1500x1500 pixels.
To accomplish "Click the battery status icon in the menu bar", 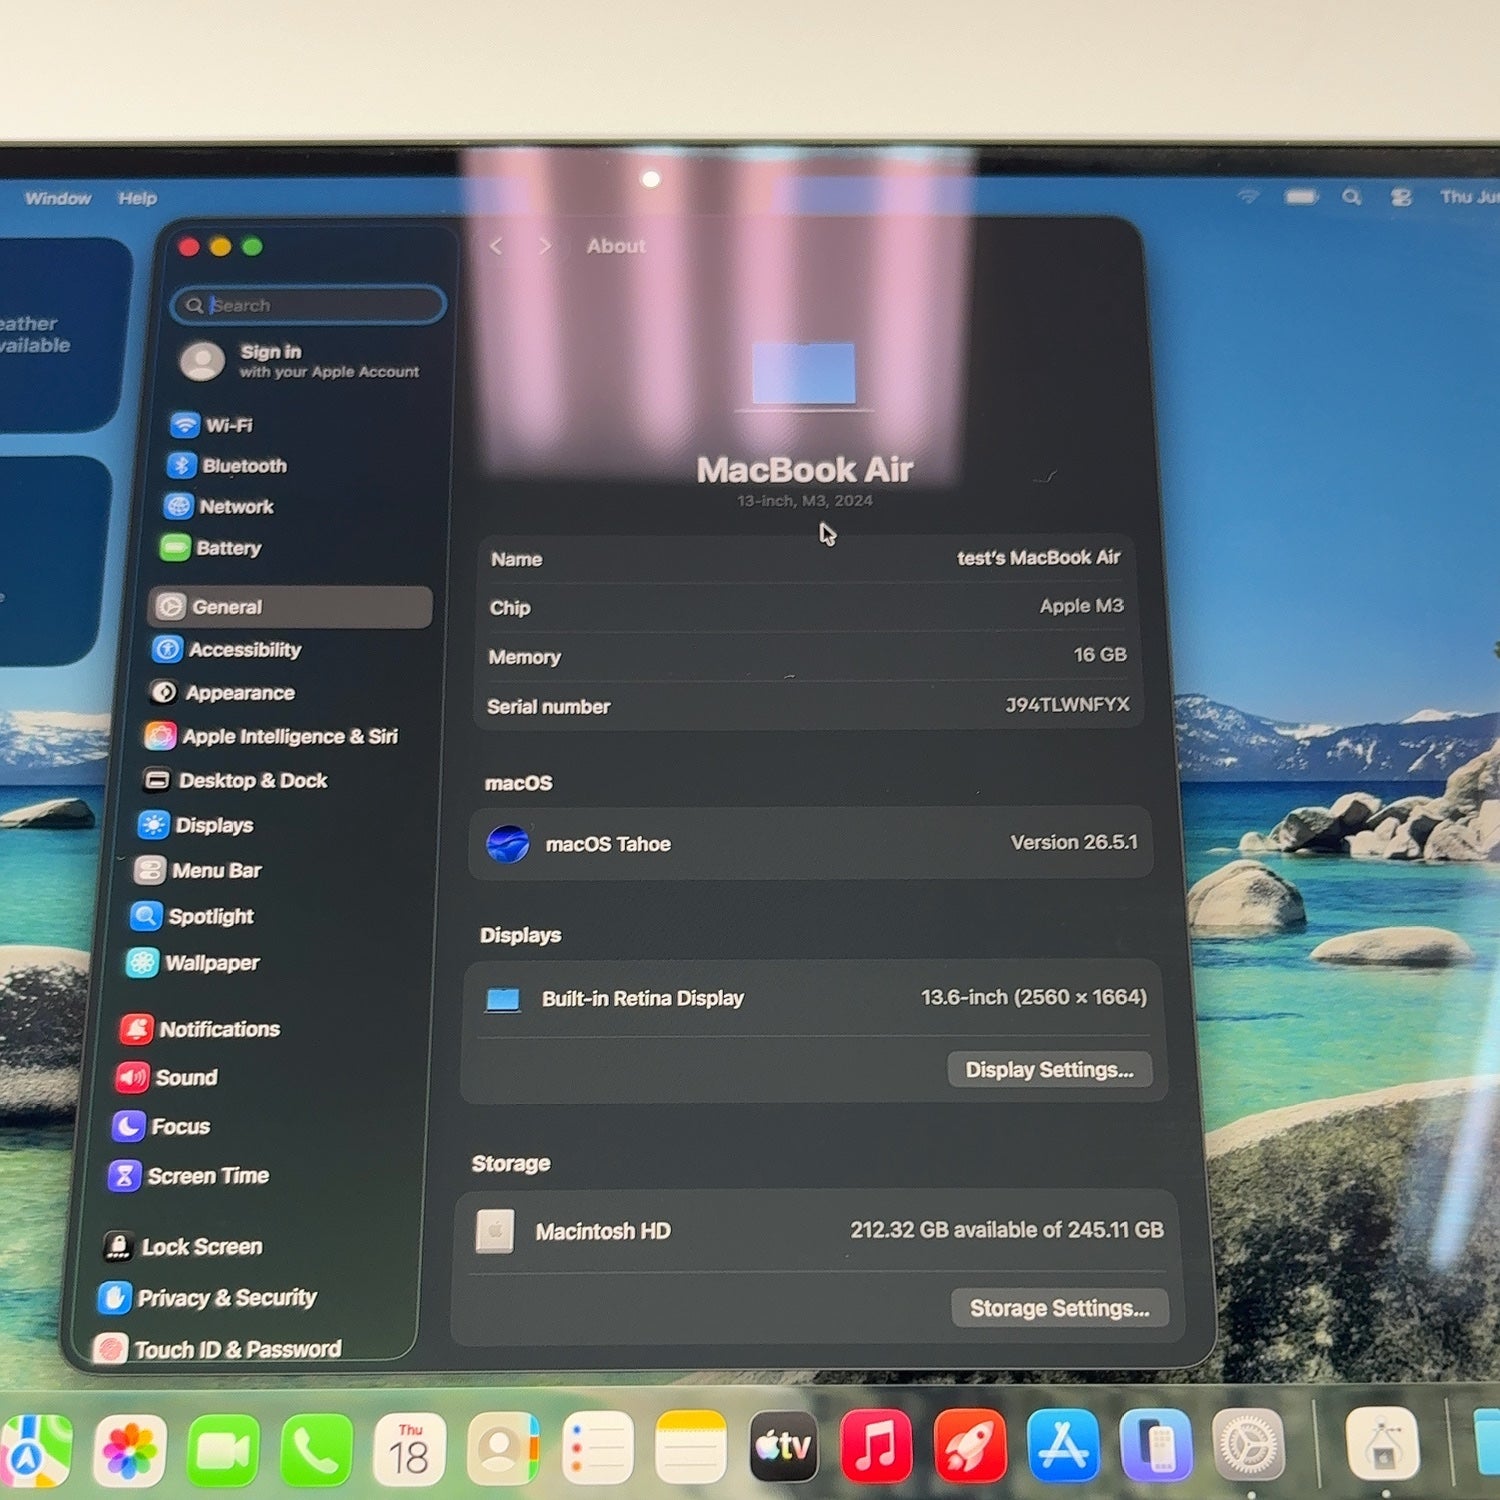I will point(1301,197).
